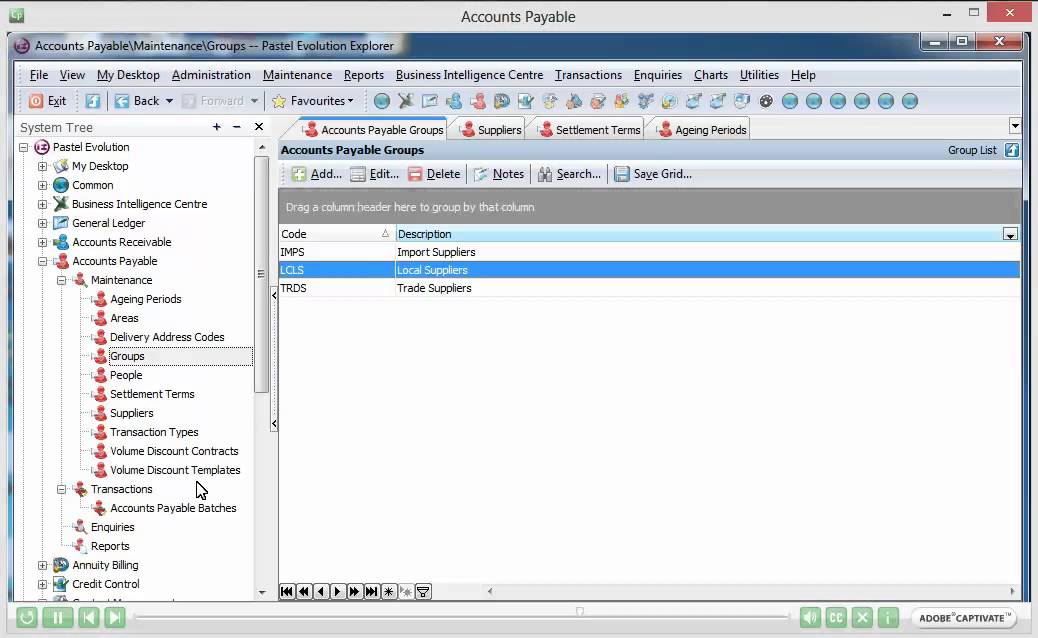The width and height of the screenshot is (1038, 638).
Task: Click the Captivate rewind button
Action: [x=26, y=618]
